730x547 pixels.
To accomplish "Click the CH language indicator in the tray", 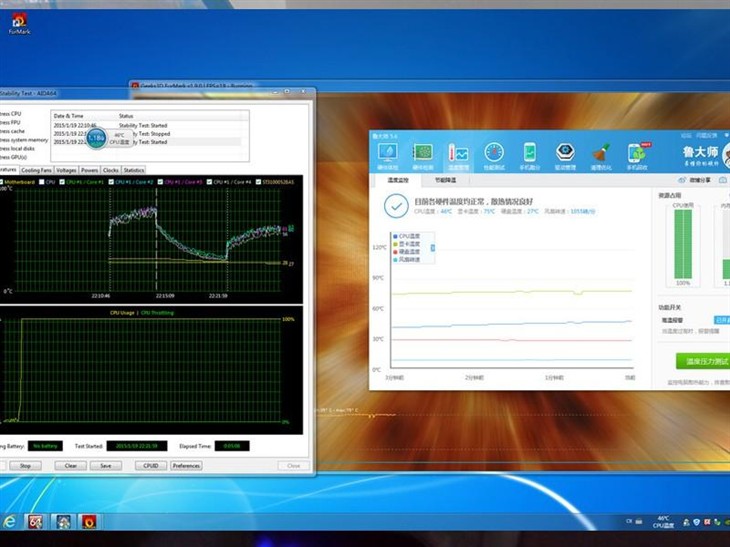I will point(629,521).
